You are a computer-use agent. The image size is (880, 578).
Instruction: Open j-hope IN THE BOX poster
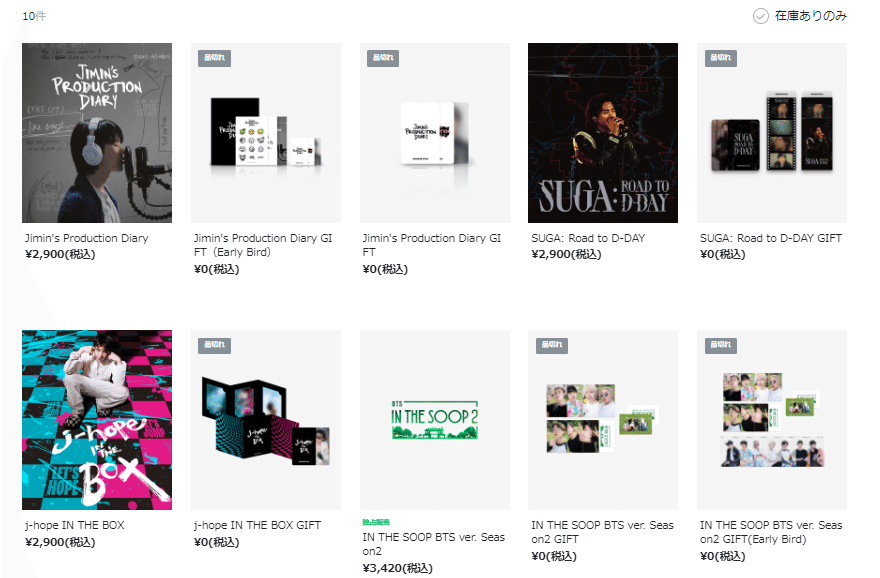(x=97, y=420)
